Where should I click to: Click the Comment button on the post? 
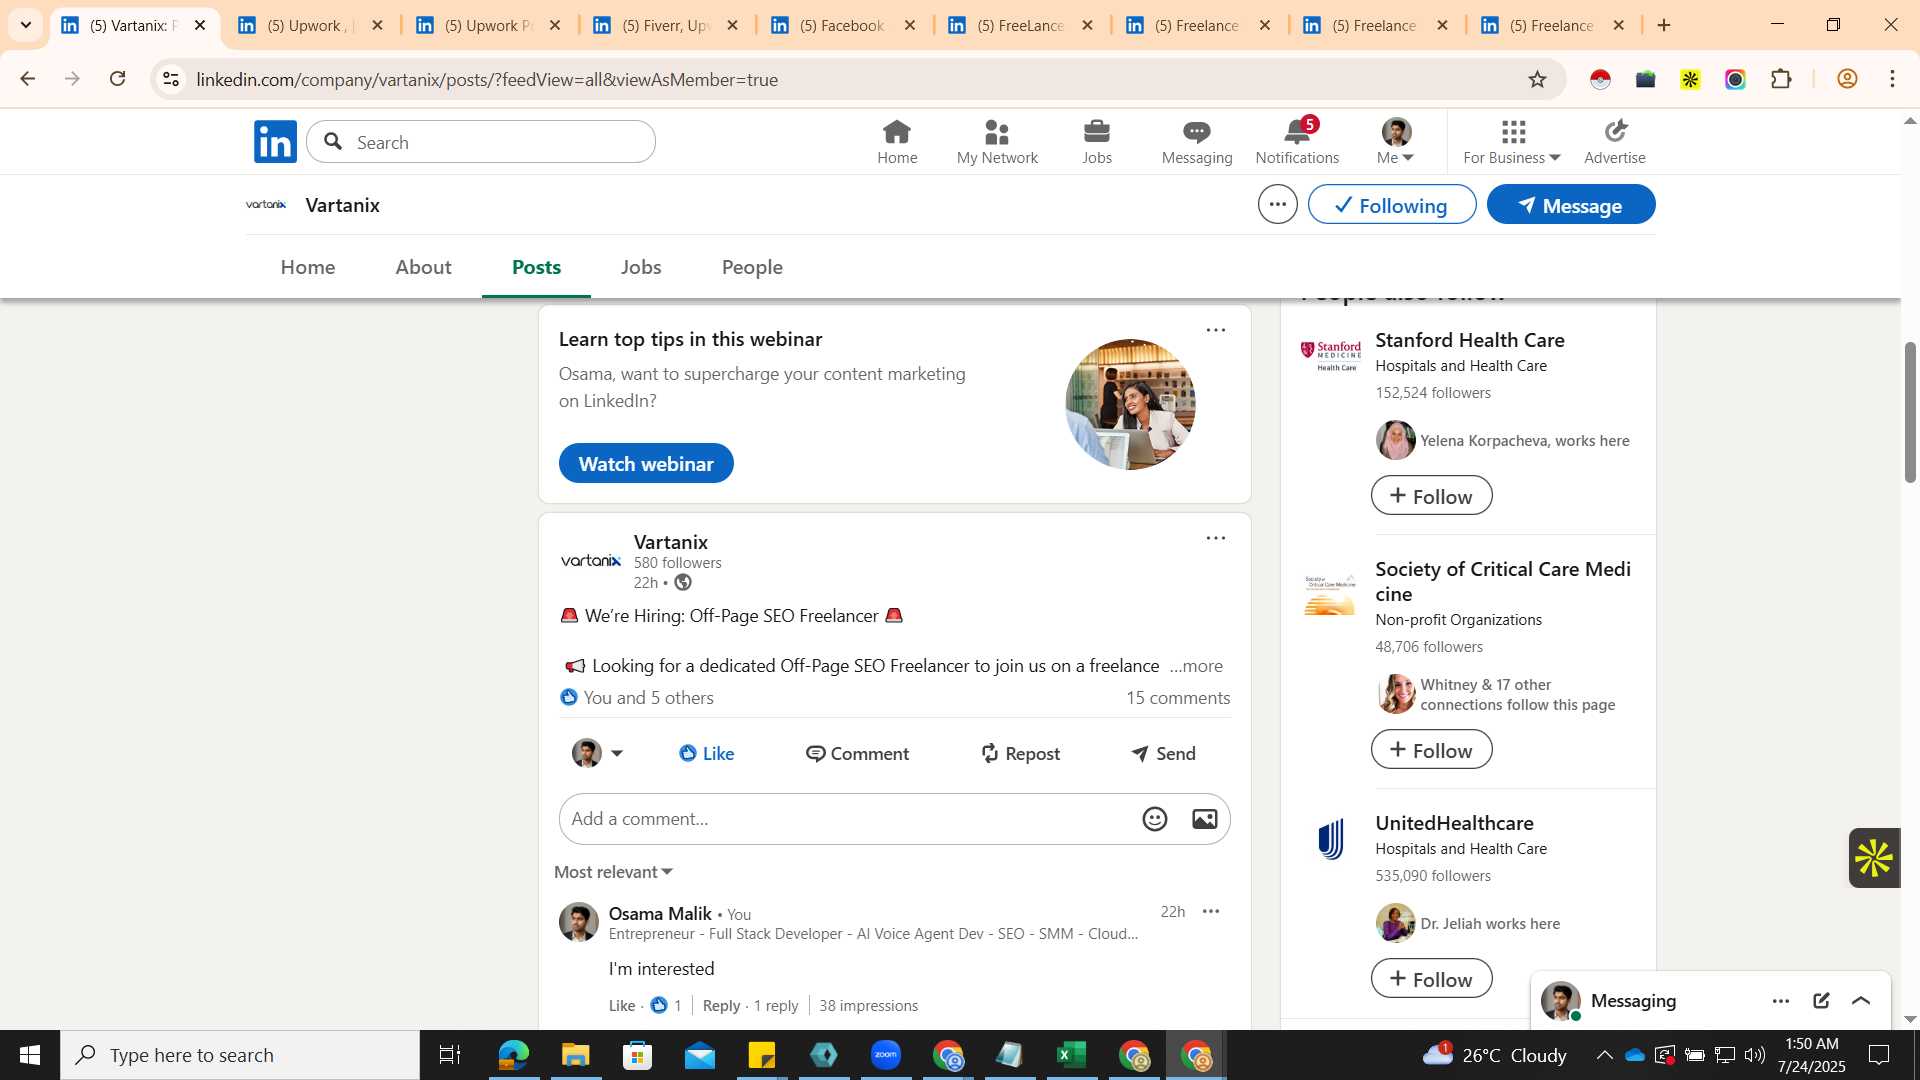(x=857, y=754)
